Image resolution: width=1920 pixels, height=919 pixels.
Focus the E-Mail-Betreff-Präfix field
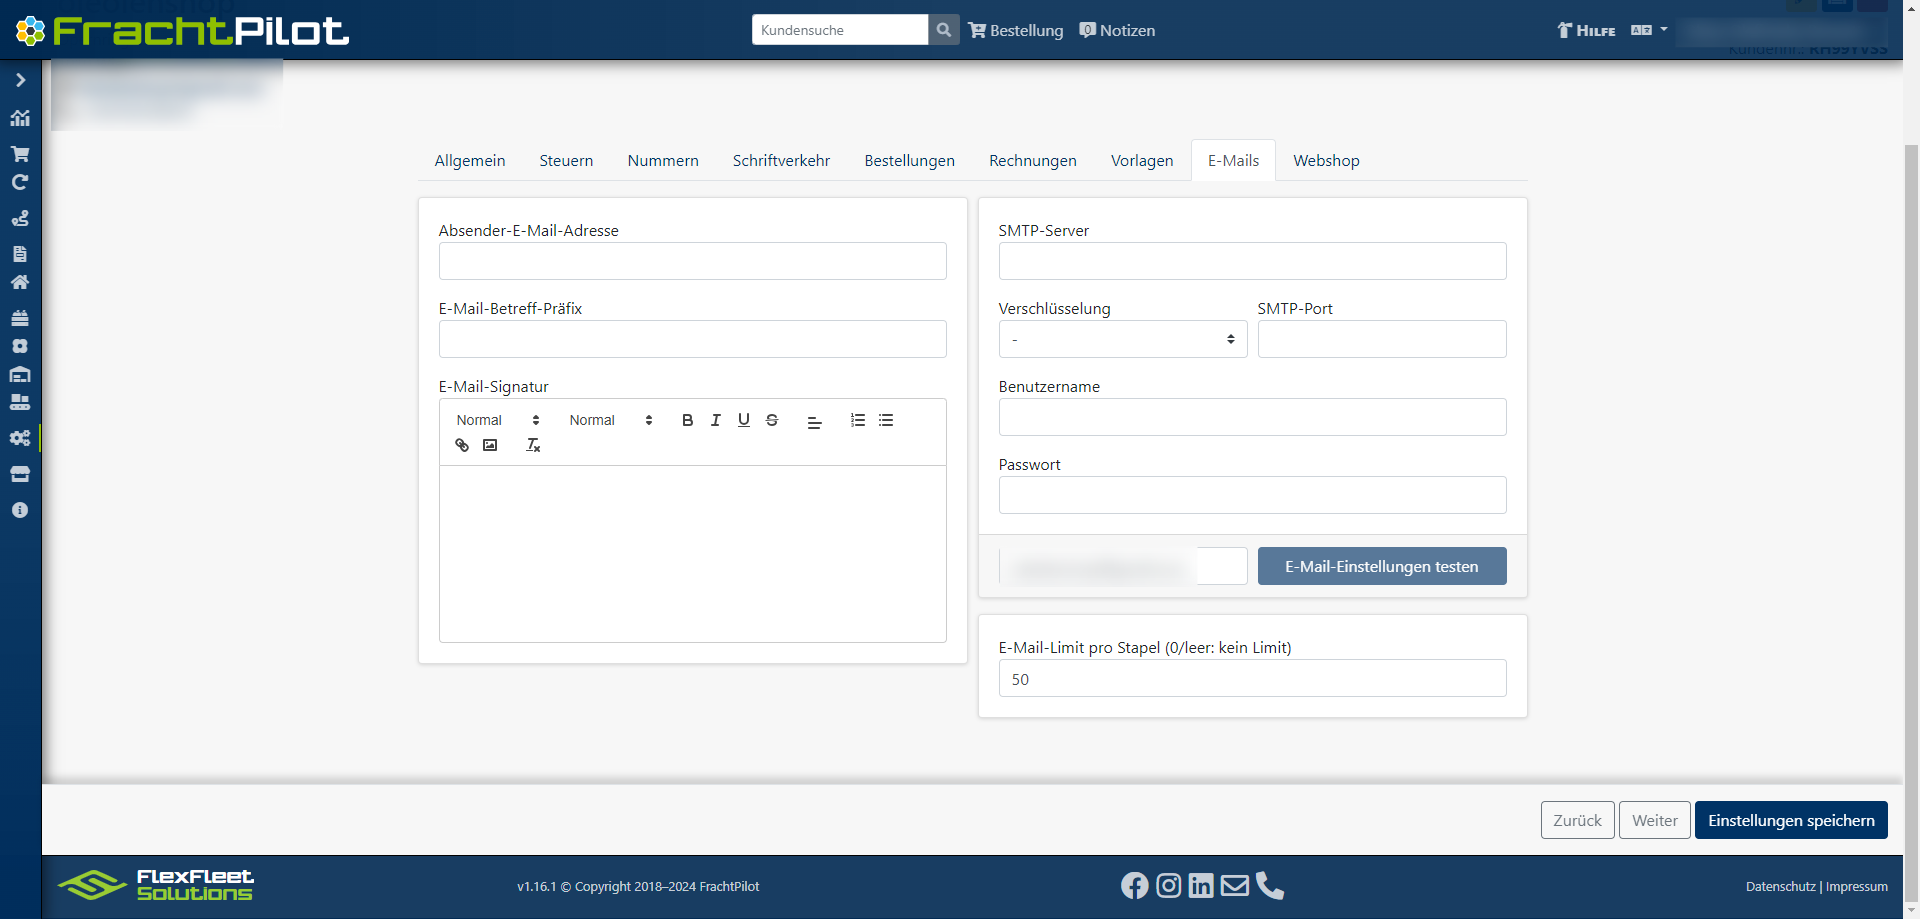[x=692, y=339]
